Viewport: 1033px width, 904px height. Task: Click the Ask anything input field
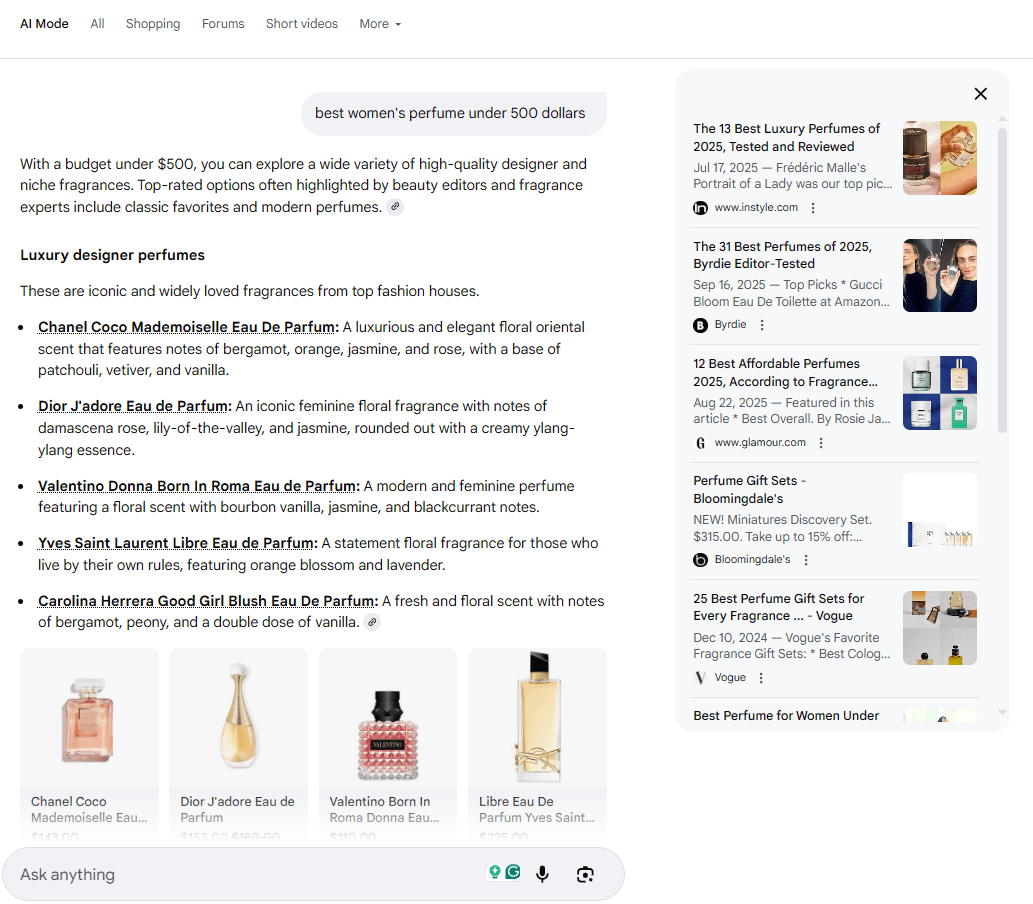[x=240, y=875]
